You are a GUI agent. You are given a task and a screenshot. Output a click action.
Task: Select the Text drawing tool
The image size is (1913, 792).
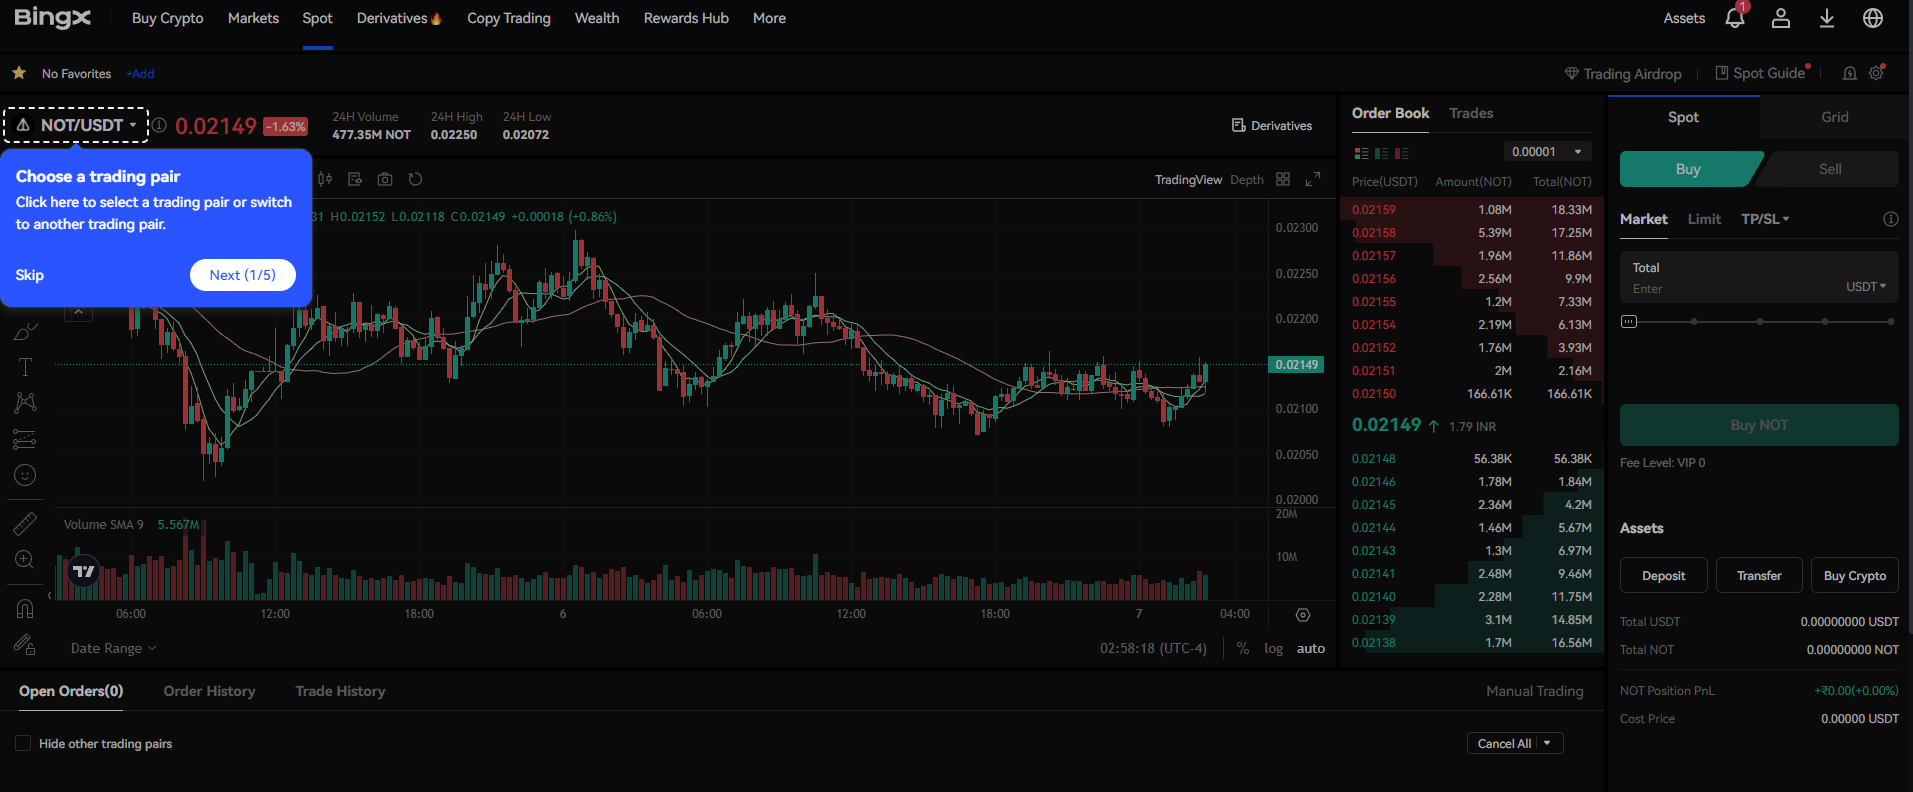(x=25, y=367)
